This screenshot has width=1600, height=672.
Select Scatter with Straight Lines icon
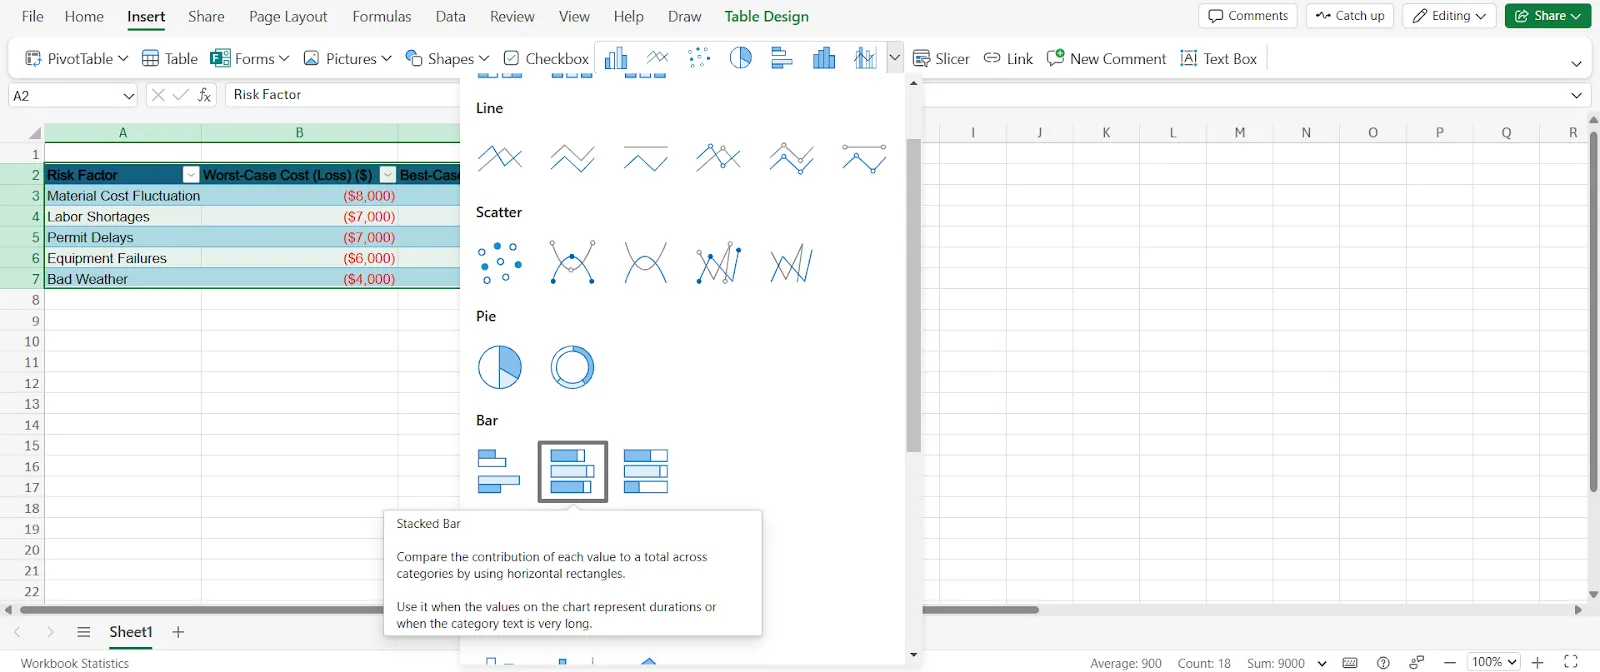(792, 263)
